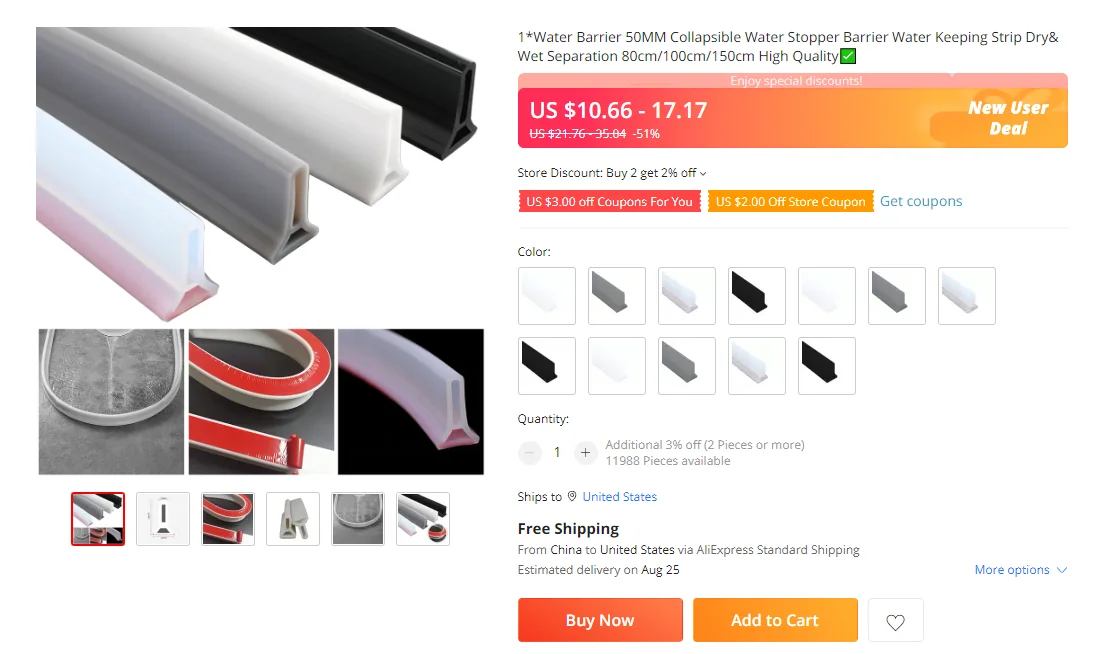The width and height of the screenshot is (1096, 654).
Task: Click the Buy Now button
Action: [600, 620]
